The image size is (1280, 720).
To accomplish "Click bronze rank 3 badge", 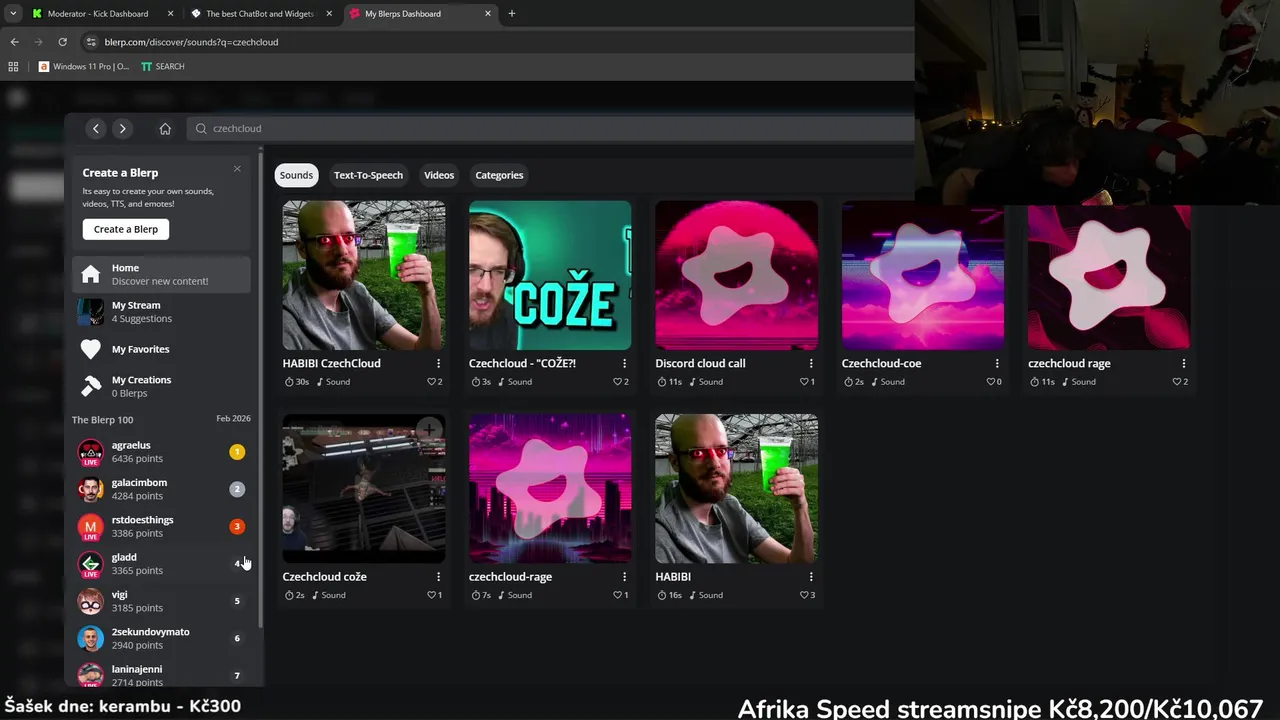I will click(x=237, y=526).
